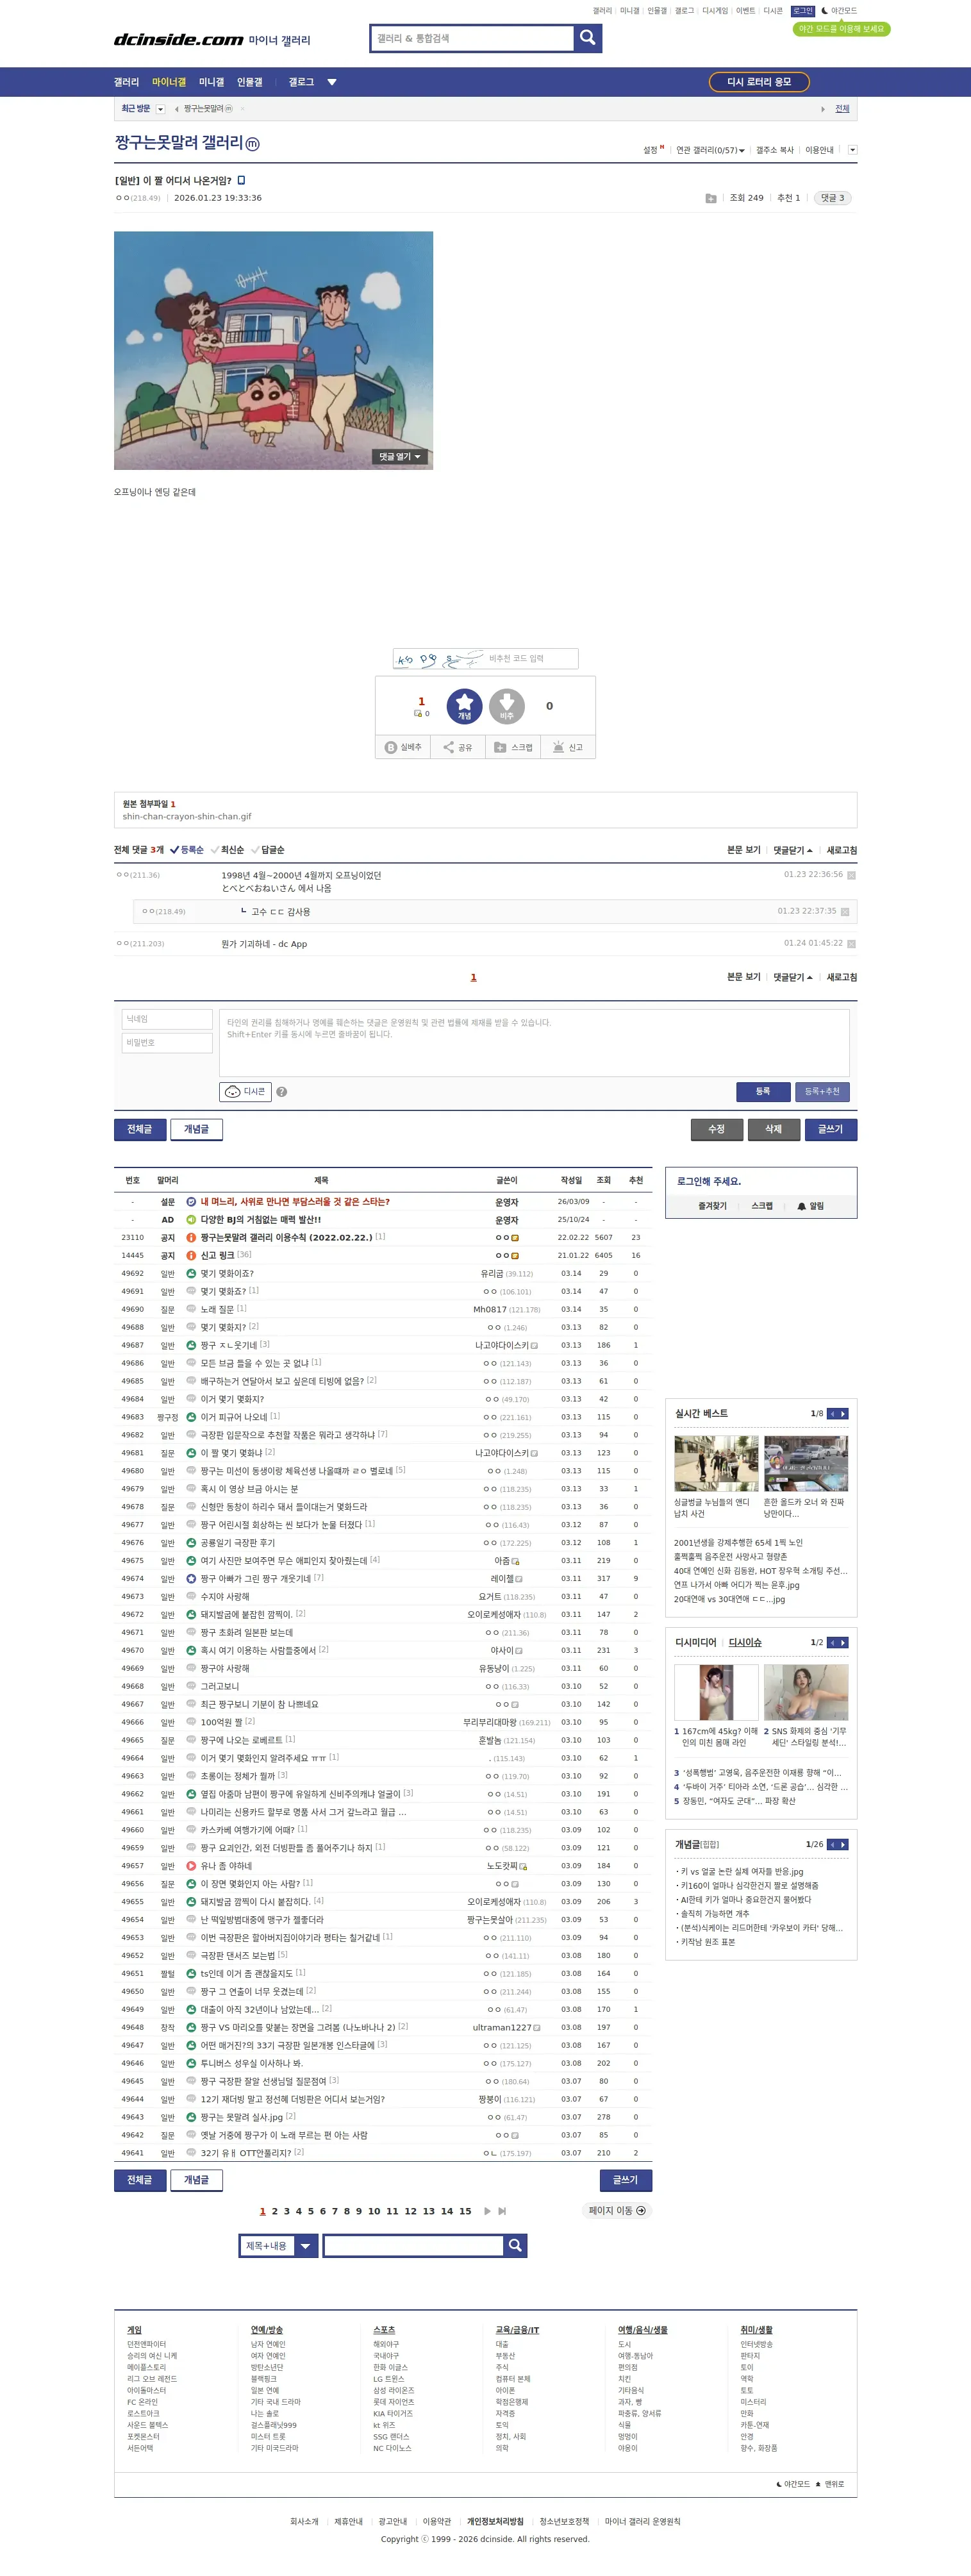
Task: Click next arrow in 실시간 베스트 panel
Action: click(x=843, y=1413)
